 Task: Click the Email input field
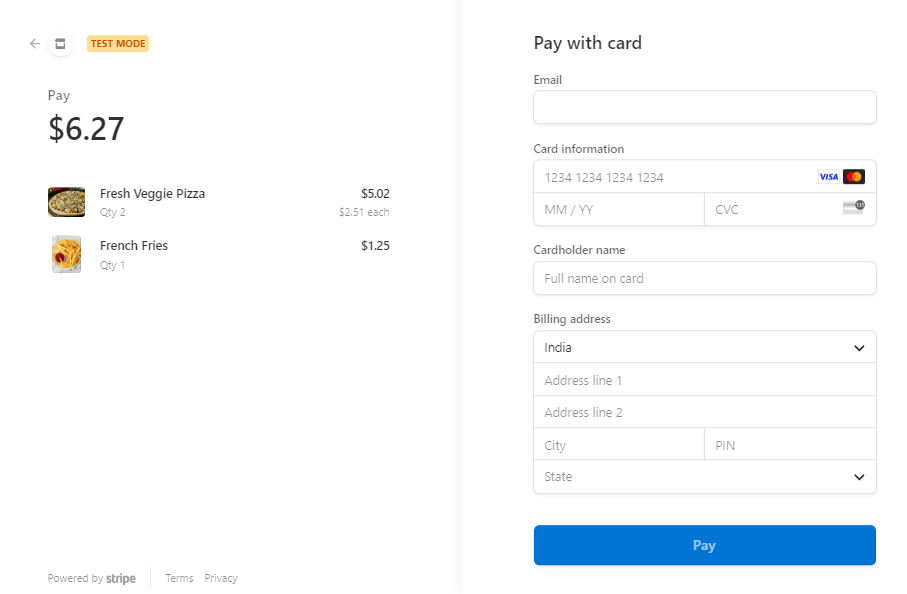[704, 107]
